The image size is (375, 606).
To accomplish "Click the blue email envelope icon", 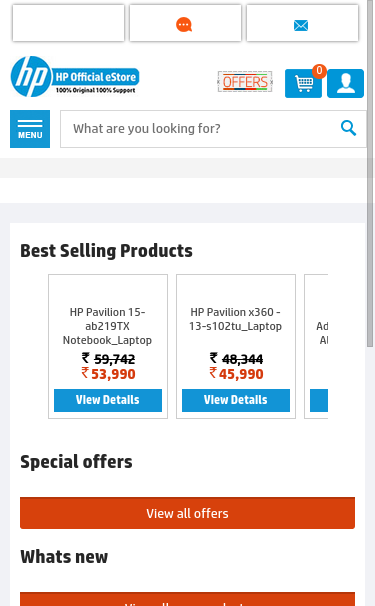I will (x=301, y=26).
